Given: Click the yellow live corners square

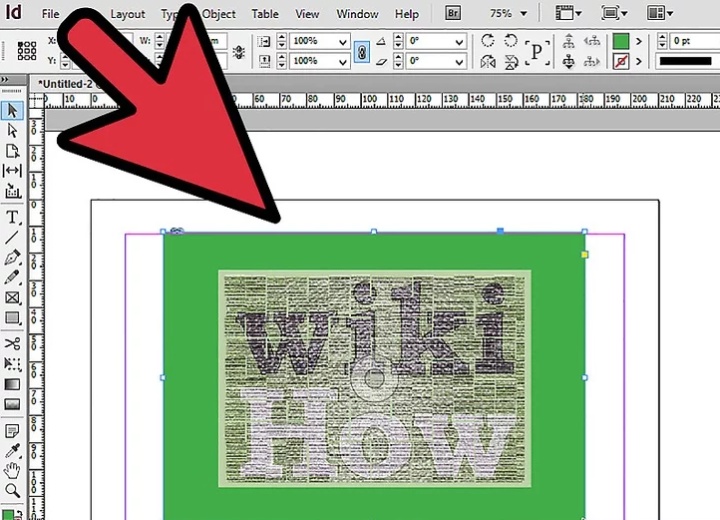Looking at the screenshot, I should [x=584, y=254].
